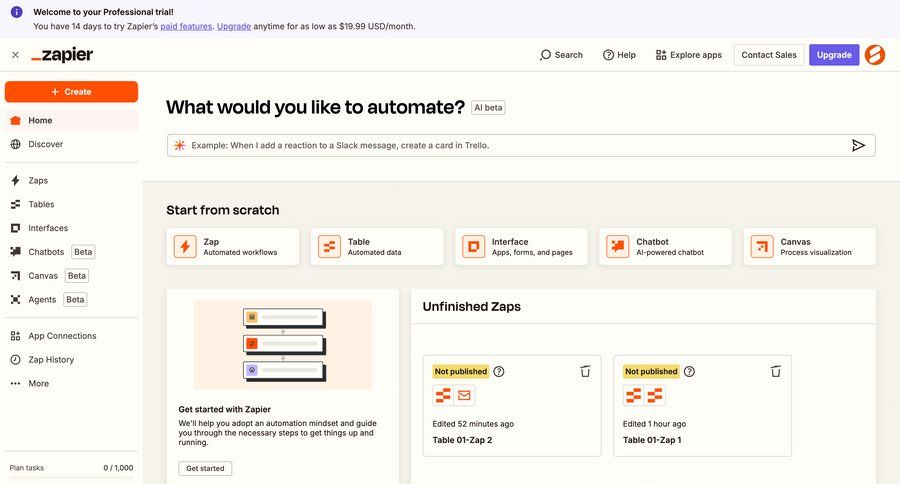This screenshot has width=900, height=484.
Task: Open Search in top bar
Action: pos(561,55)
